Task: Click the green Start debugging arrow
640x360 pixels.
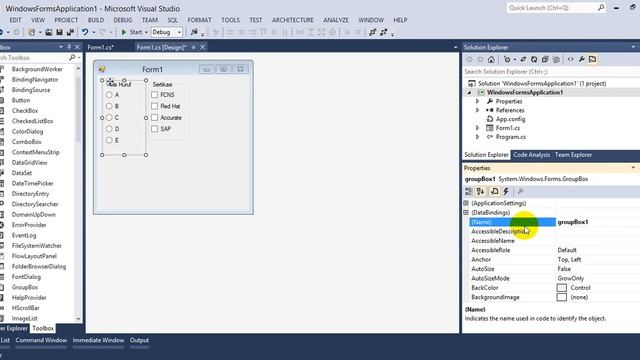Action: click(124, 32)
